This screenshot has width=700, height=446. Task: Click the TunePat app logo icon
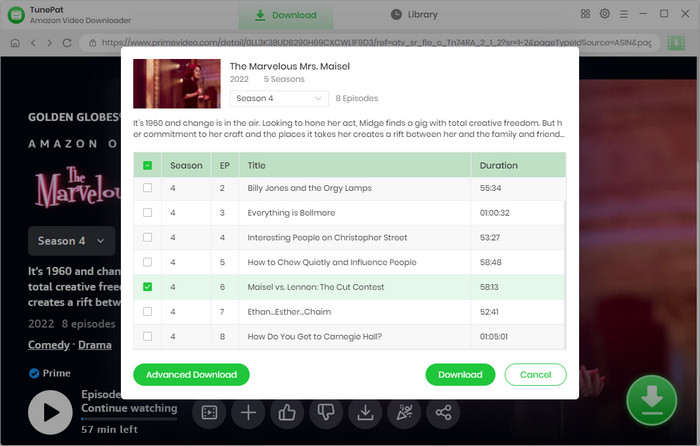coord(16,15)
